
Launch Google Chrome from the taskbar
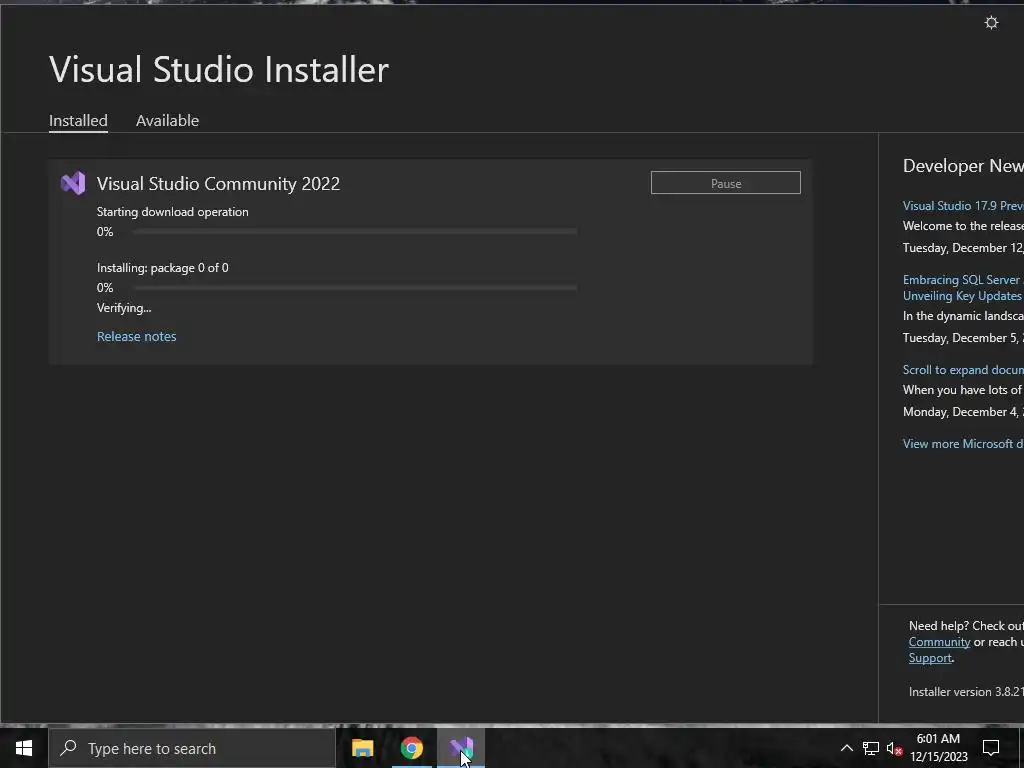click(412, 748)
